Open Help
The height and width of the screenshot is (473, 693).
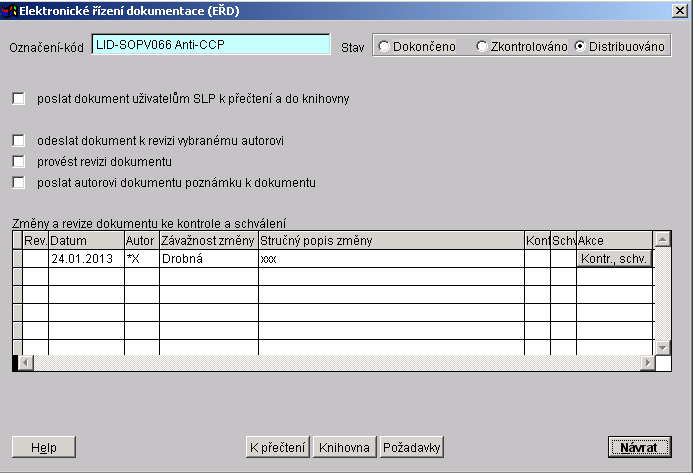coord(43,447)
